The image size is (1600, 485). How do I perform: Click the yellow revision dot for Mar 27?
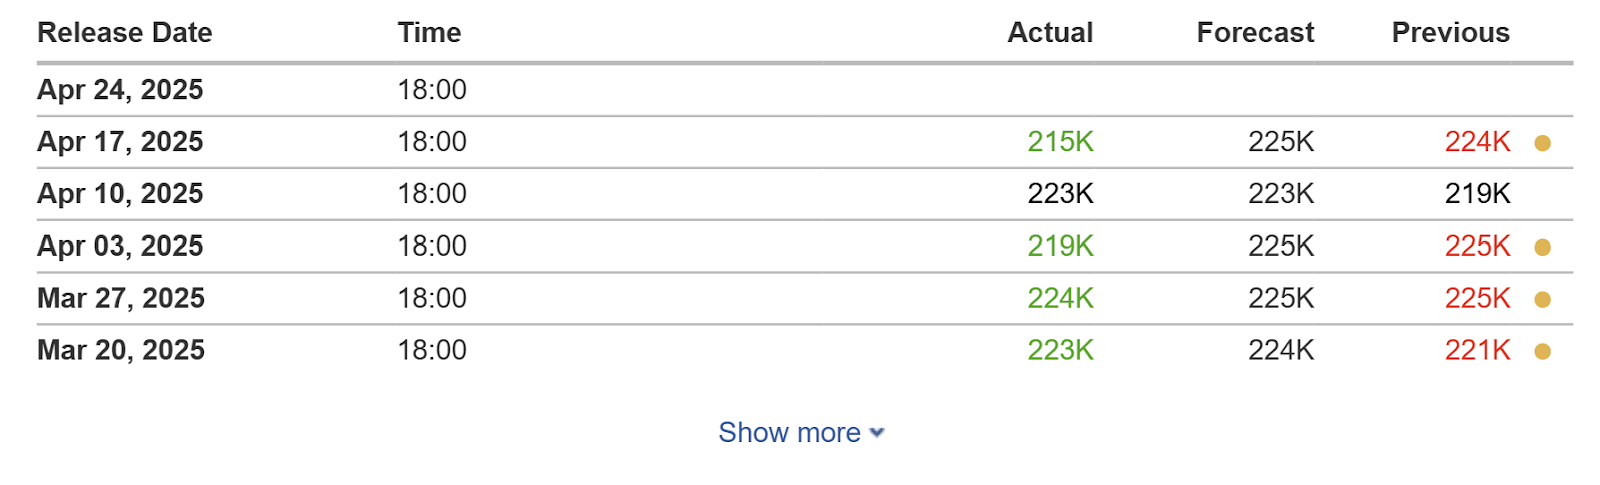click(x=1542, y=299)
